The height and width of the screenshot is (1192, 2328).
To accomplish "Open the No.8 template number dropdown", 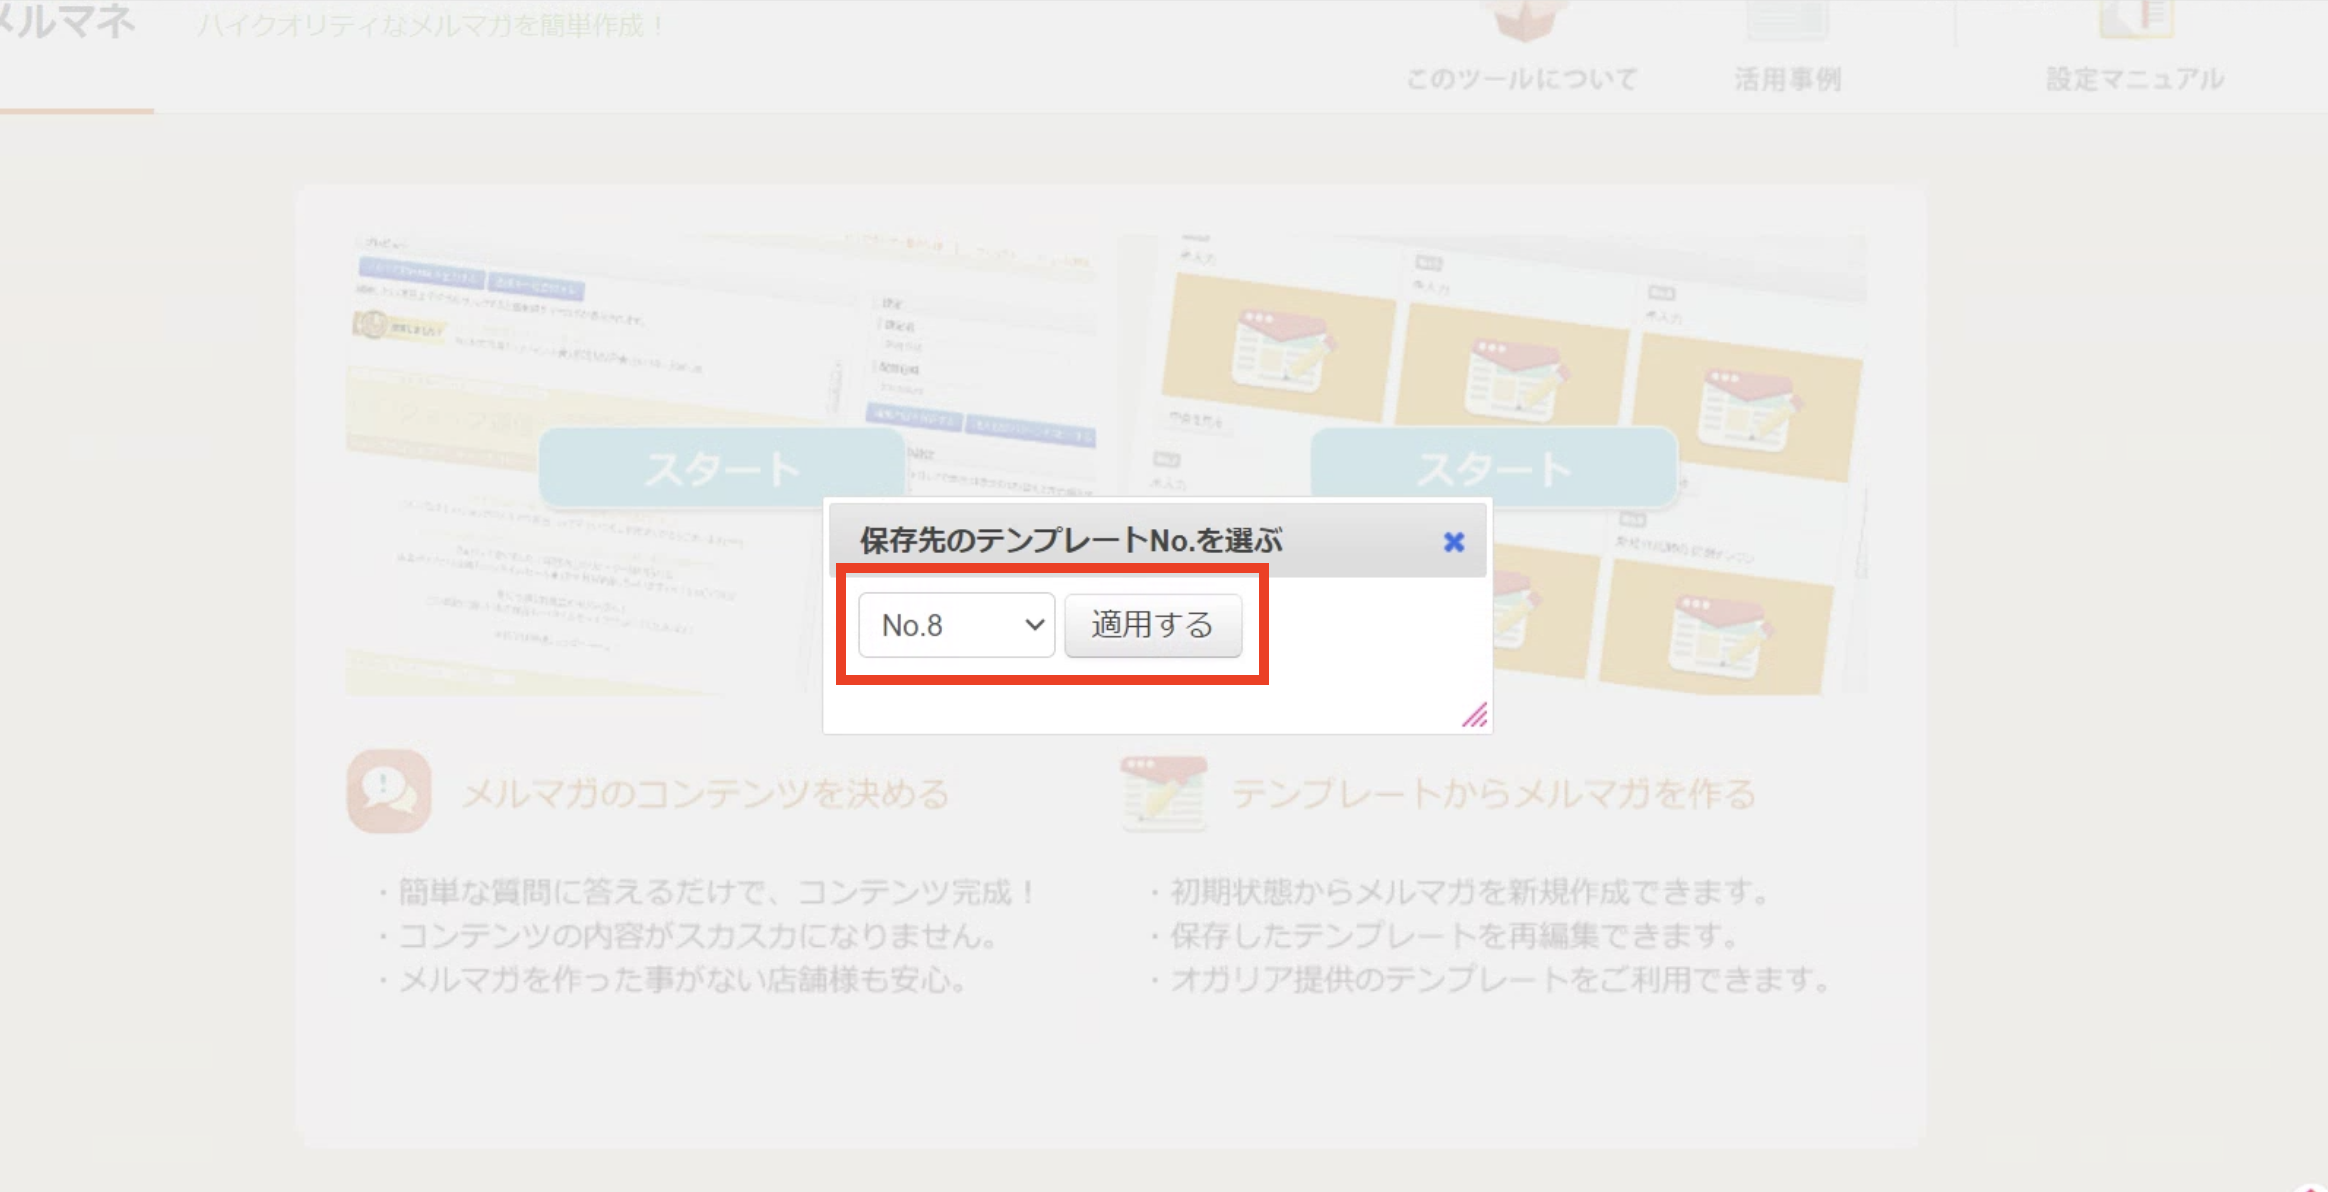I will [956, 625].
